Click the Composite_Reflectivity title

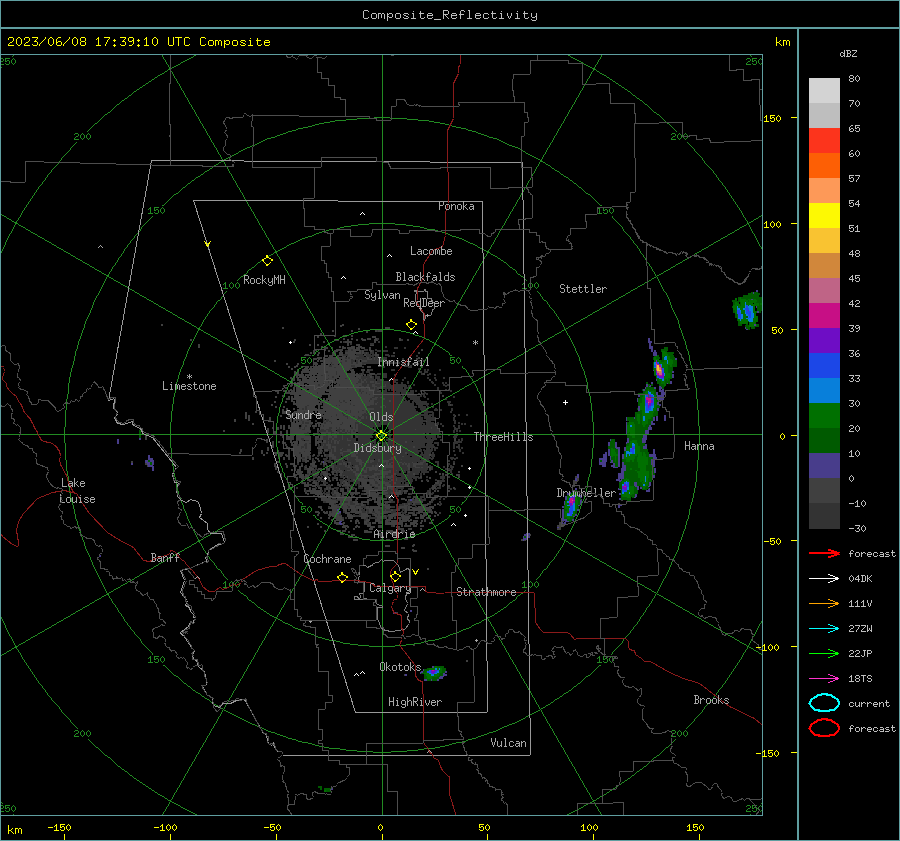[450, 15]
